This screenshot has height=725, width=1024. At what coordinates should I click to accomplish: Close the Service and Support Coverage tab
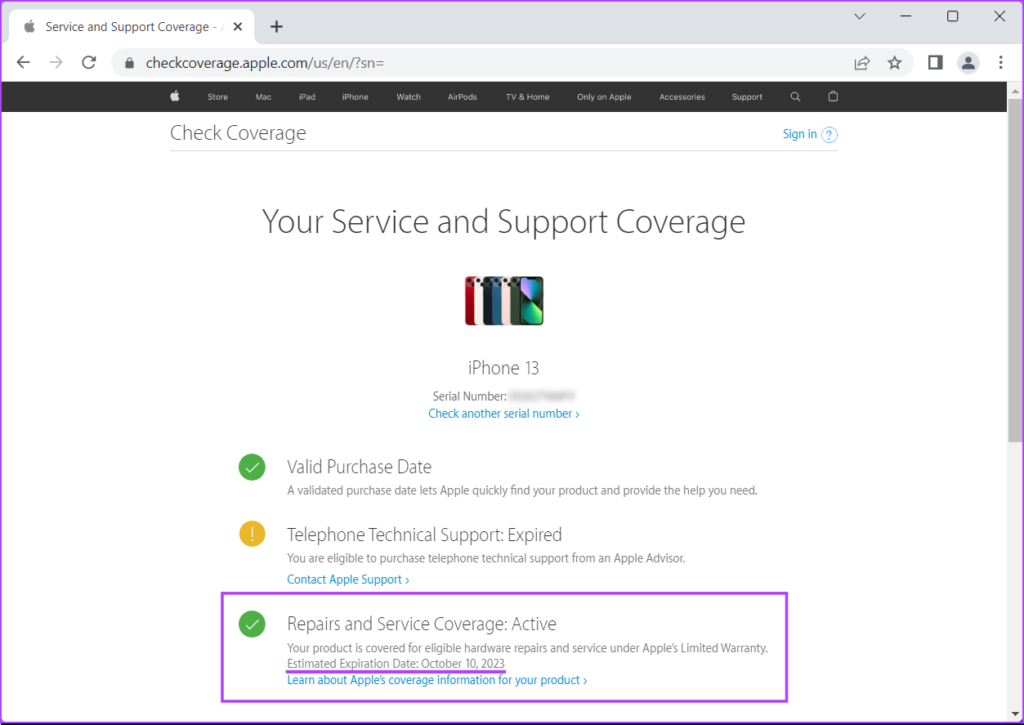coord(238,27)
